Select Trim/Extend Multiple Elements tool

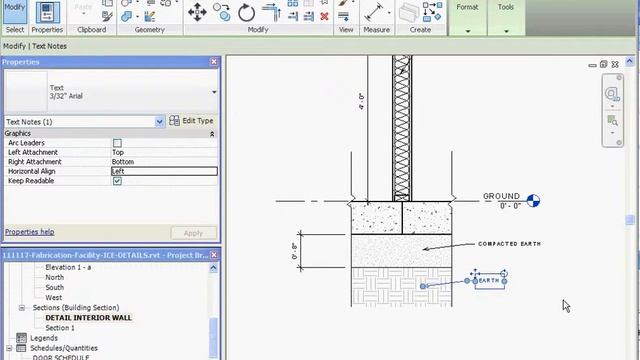[x=309, y=16]
